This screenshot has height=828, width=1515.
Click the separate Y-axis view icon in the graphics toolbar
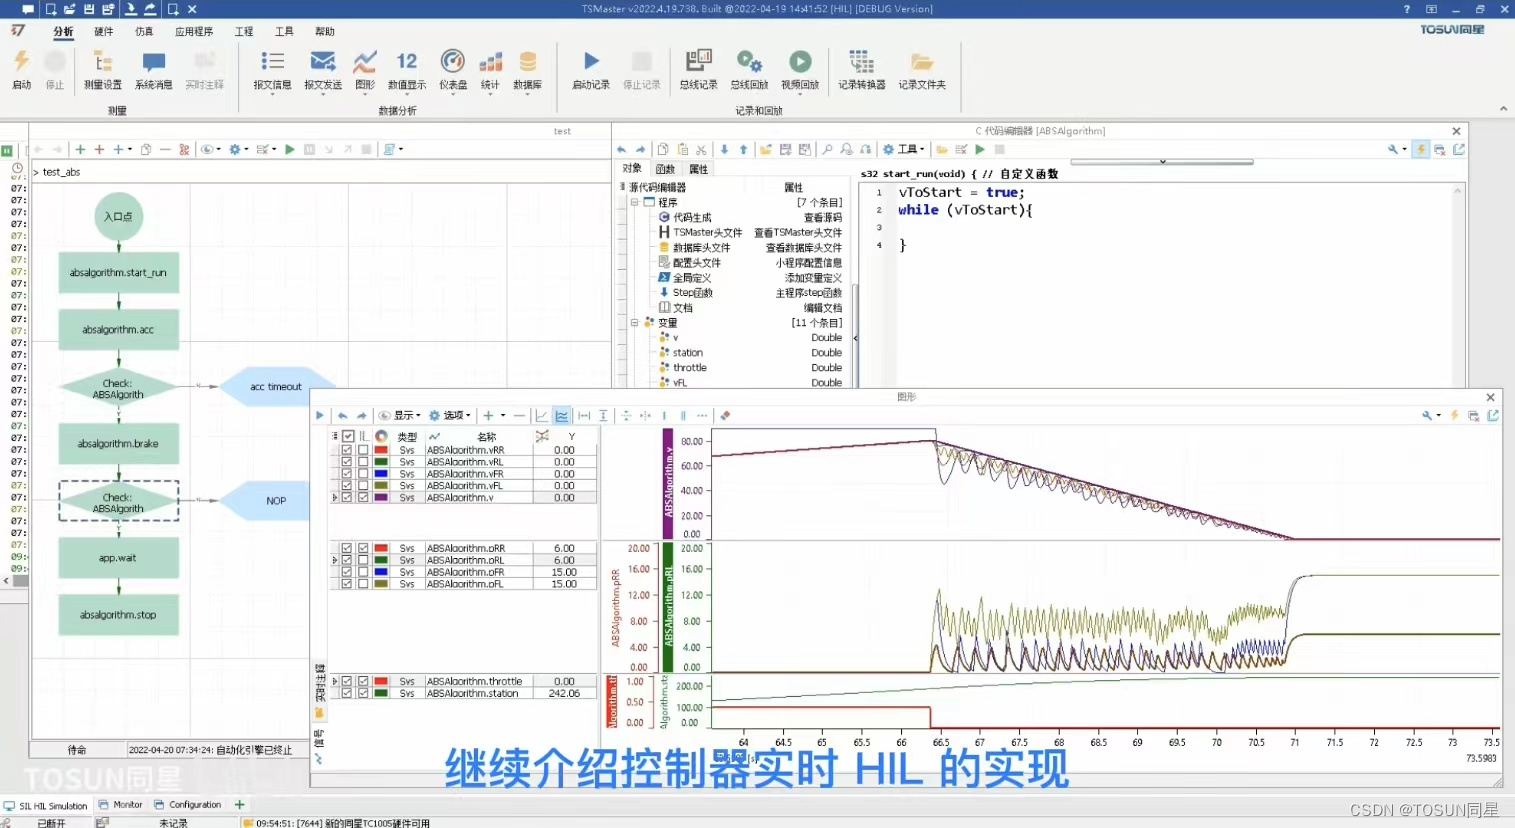click(562, 415)
